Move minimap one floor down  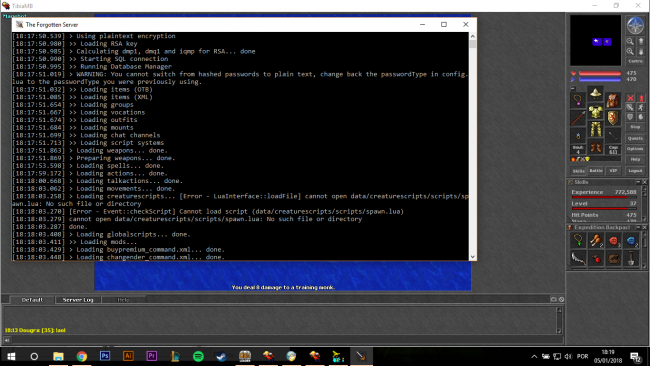pyautogui.click(x=641, y=51)
